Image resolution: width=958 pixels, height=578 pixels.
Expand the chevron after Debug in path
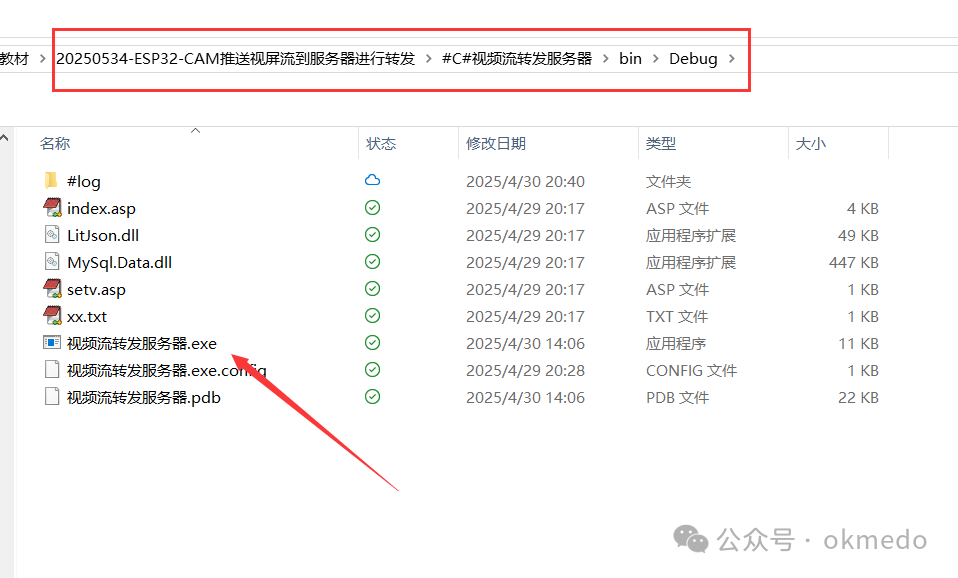point(732,58)
